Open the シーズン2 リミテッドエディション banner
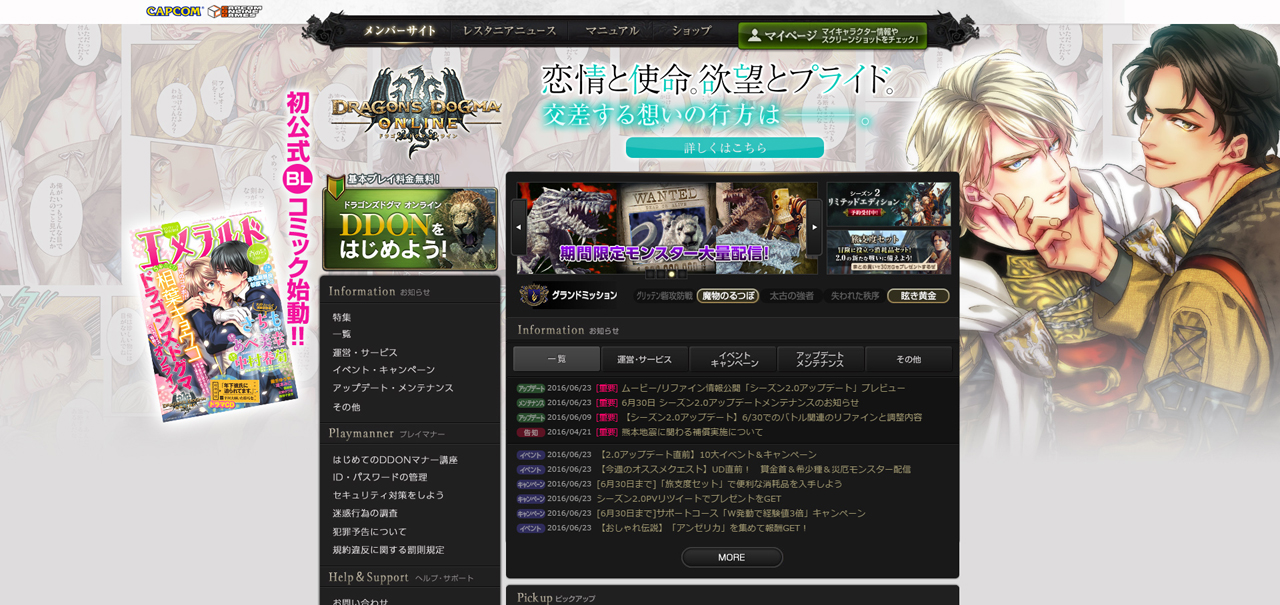Viewport: 1280px width, 605px height. tap(888, 204)
